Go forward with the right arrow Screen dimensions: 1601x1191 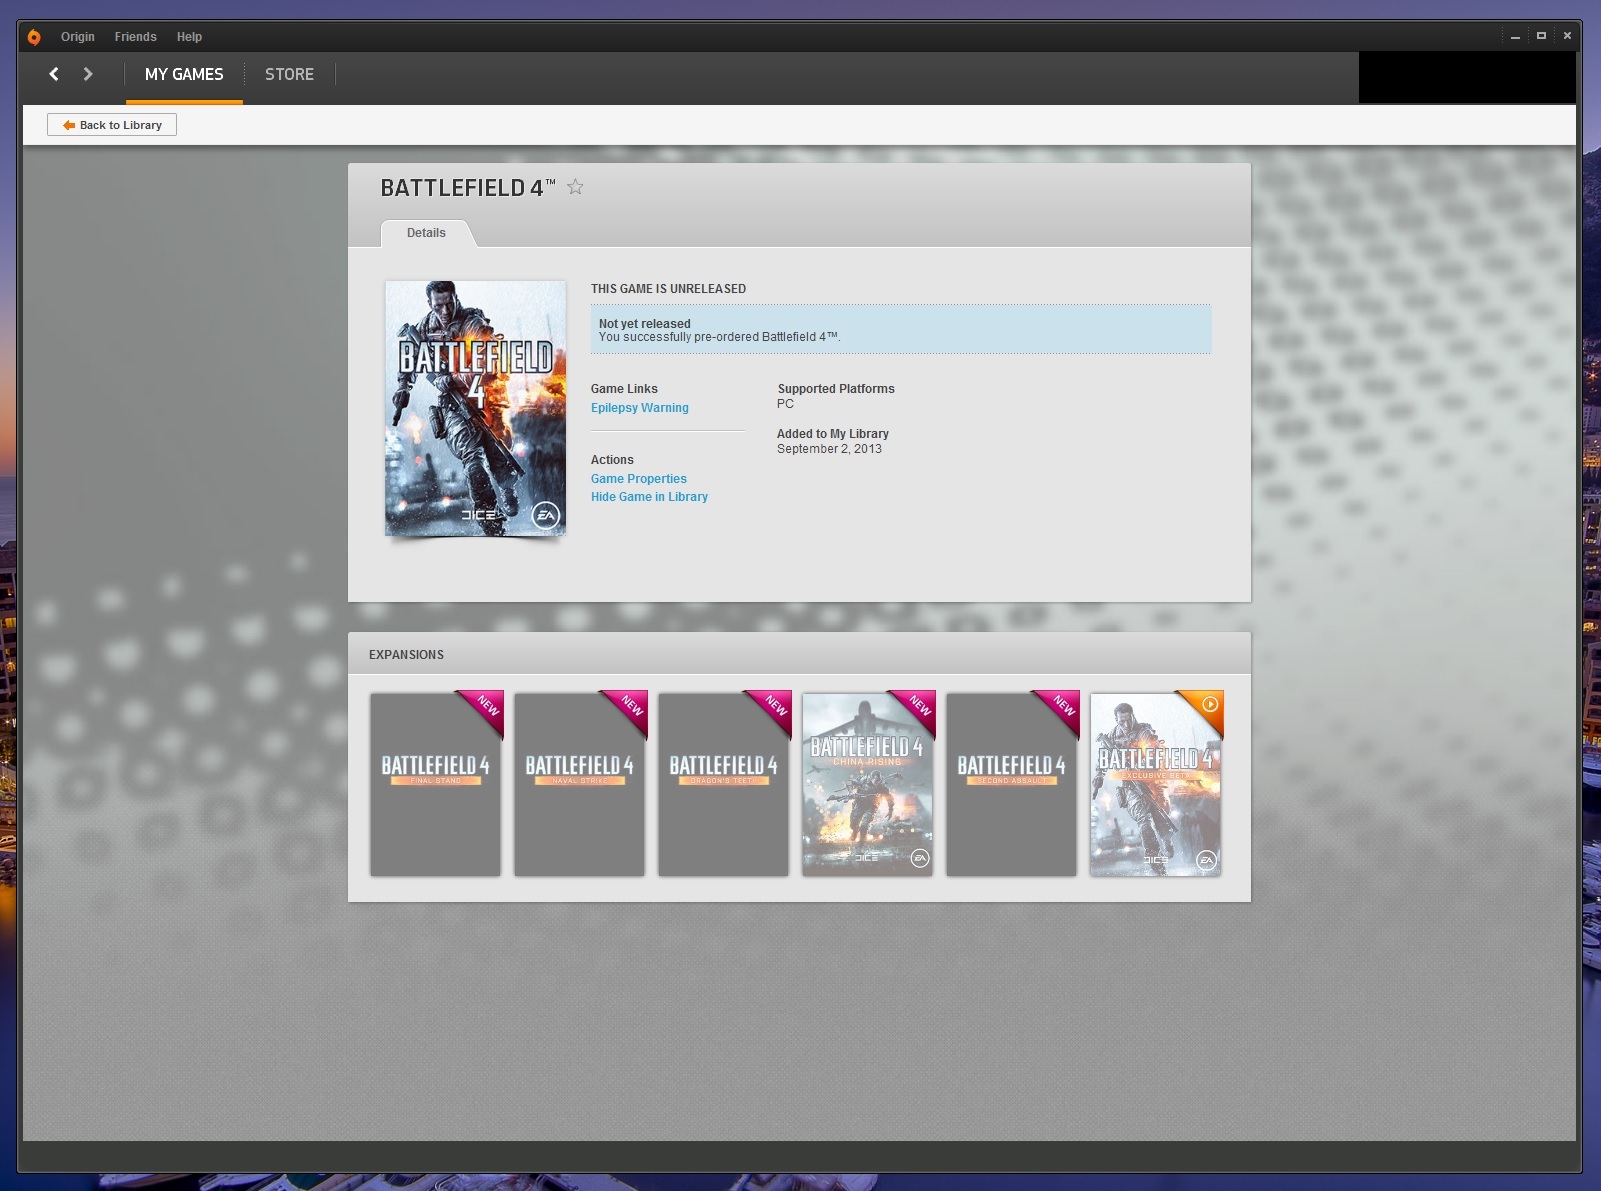88,74
